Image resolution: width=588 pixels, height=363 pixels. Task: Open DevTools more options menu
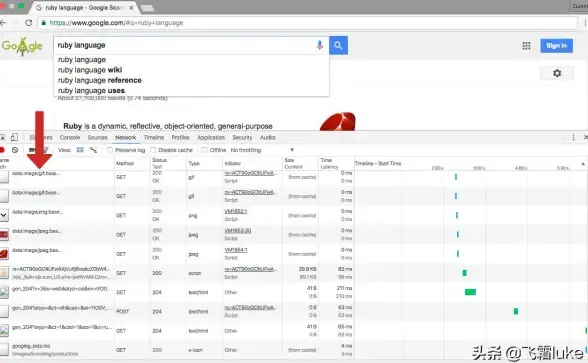tap(573, 137)
